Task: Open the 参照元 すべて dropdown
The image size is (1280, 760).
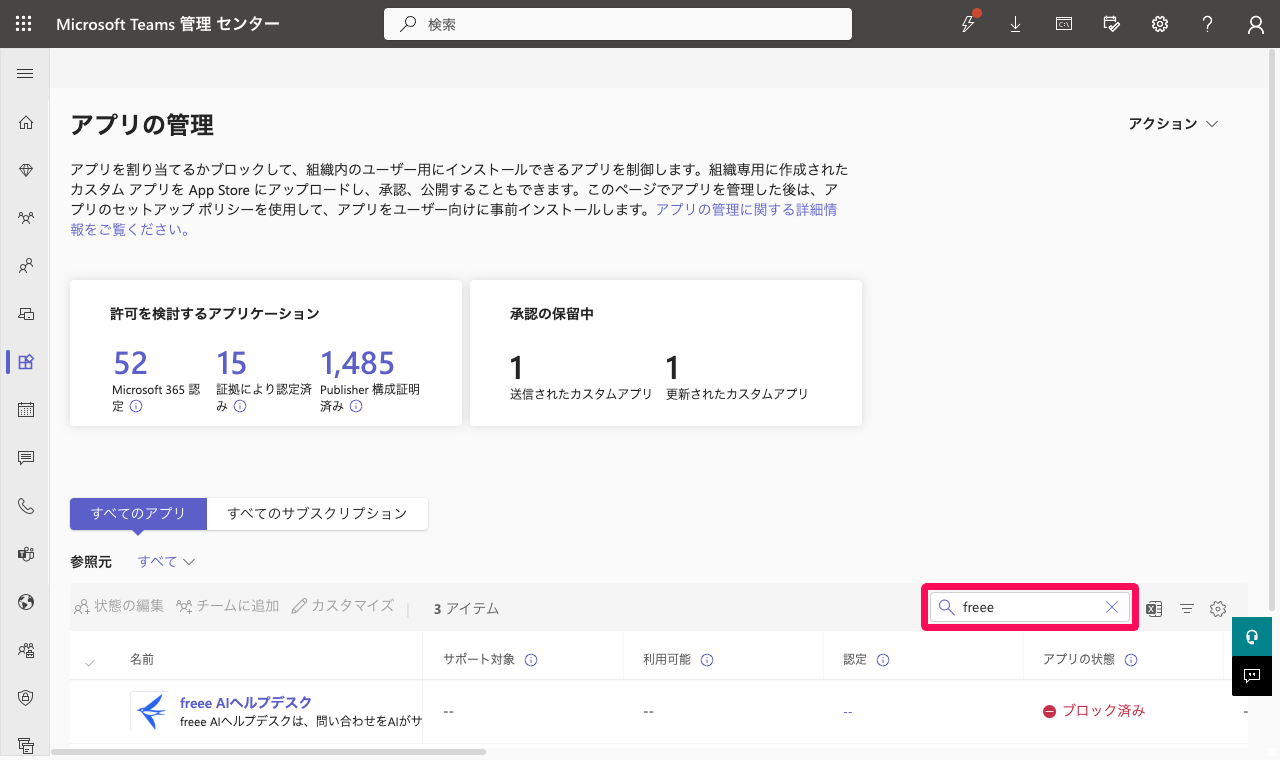Action: tap(166, 562)
